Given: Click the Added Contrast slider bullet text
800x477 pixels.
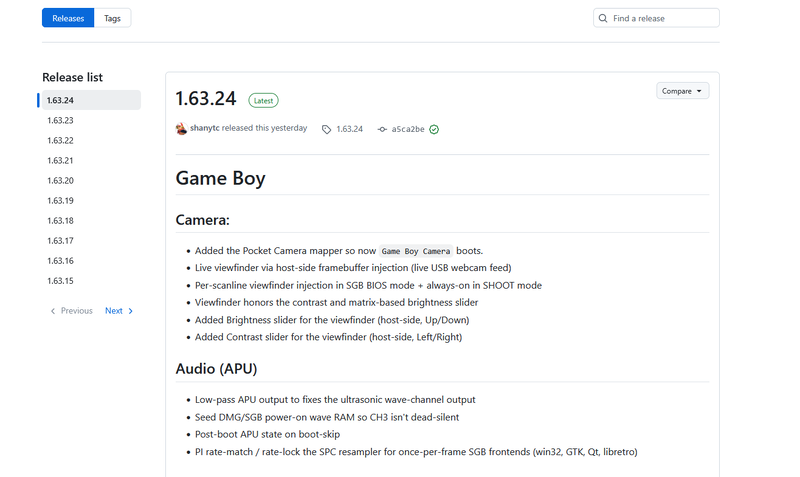Looking at the screenshot, I should click(329, 337).
